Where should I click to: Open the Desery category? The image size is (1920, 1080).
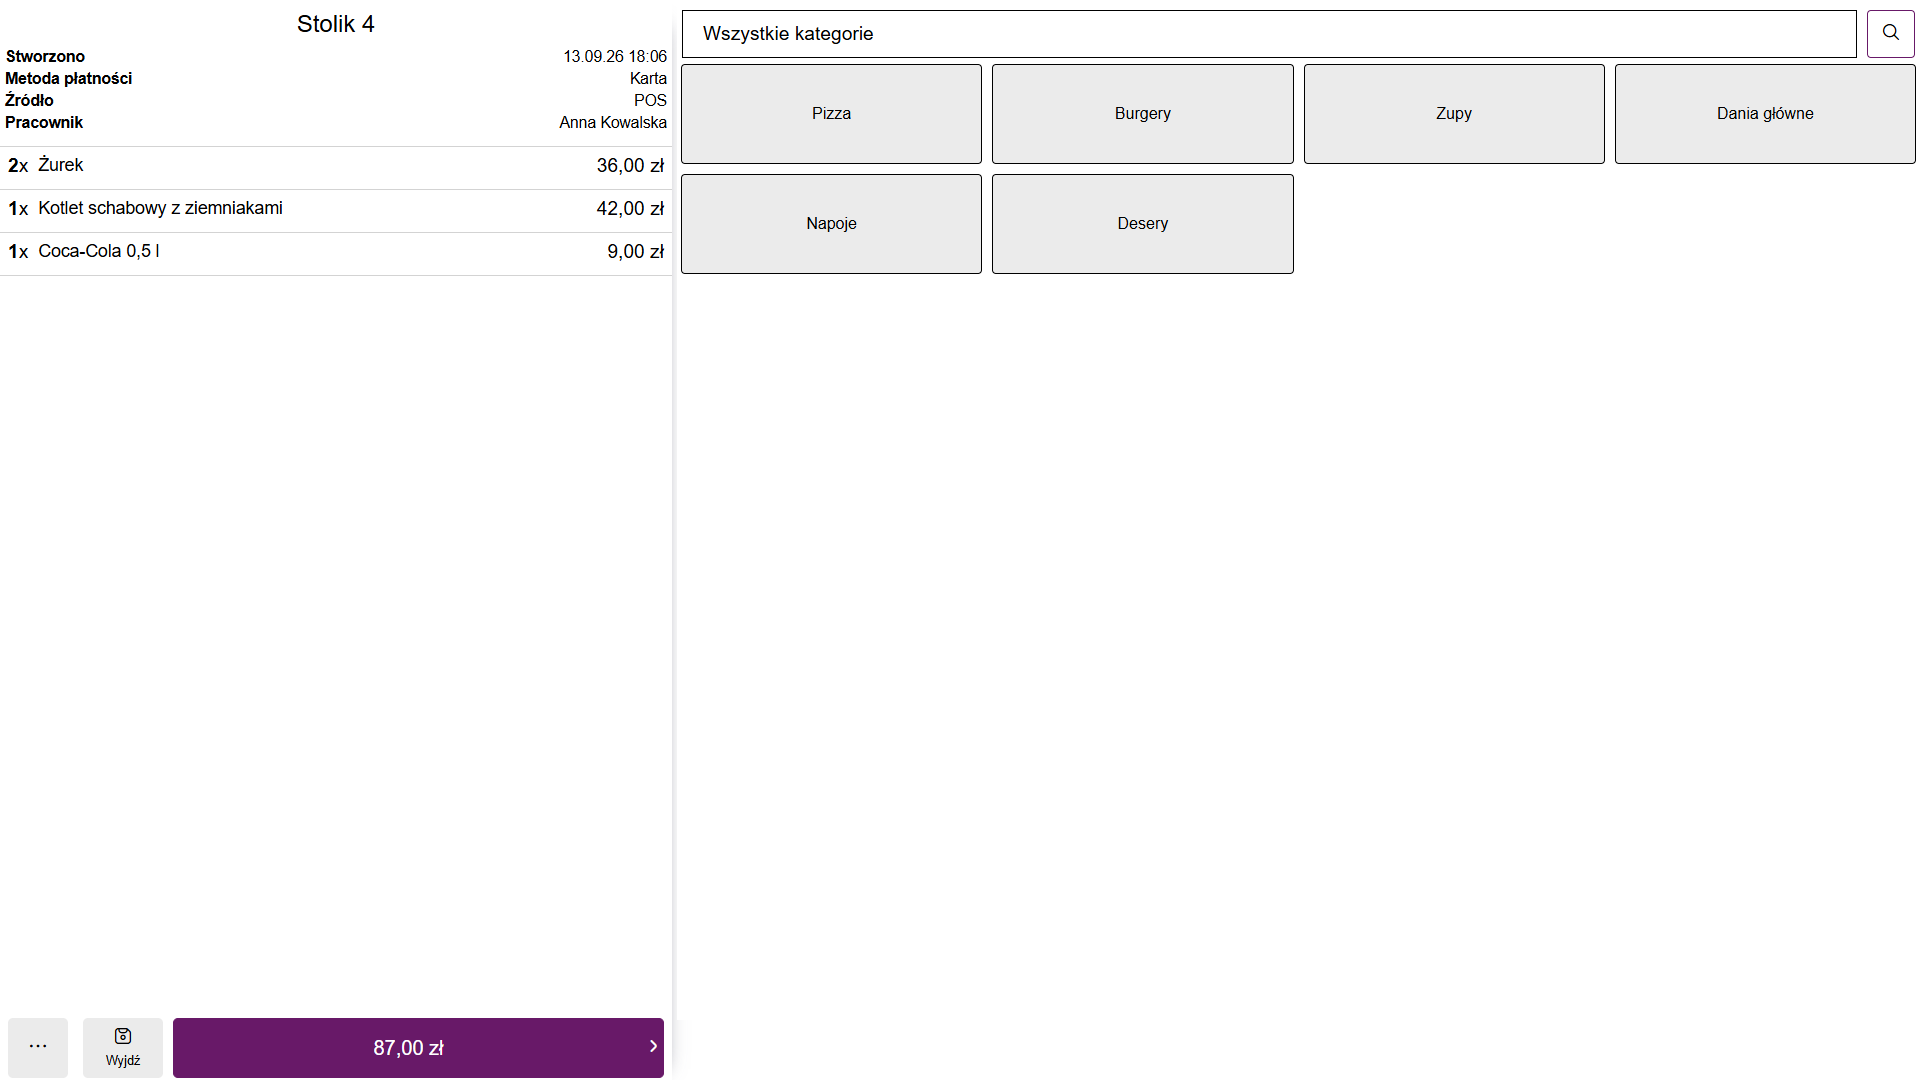pyautogui.click(x=1142, y=224)
